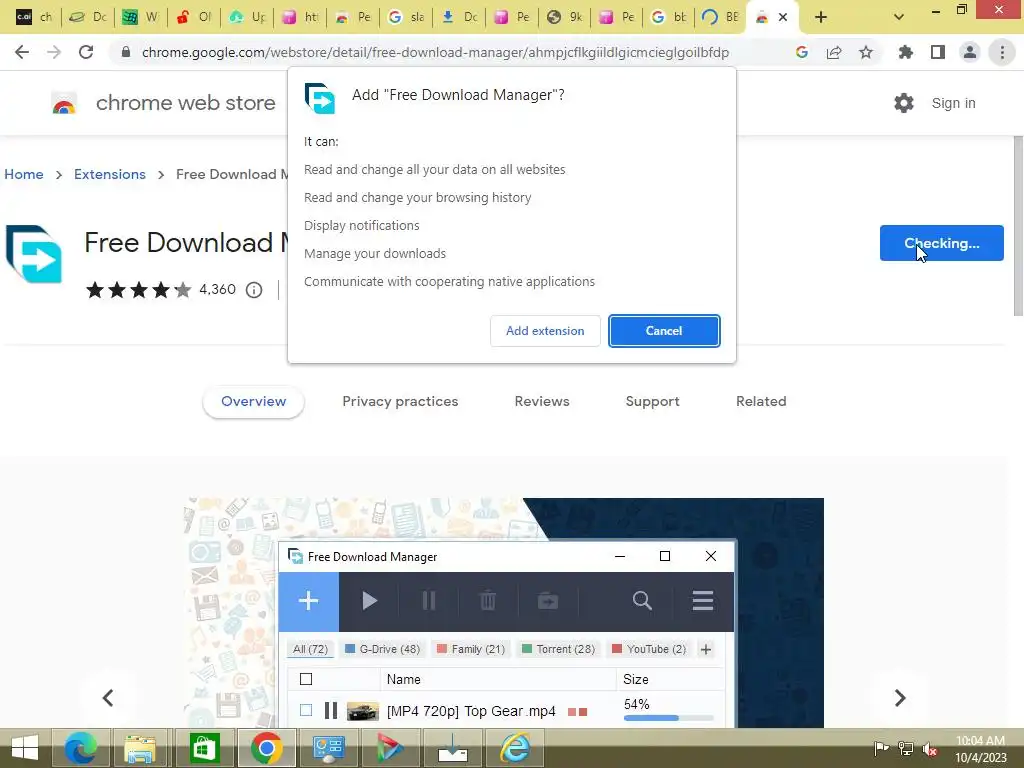Close the active Chrome tab
The image size is (1024, 768).
782,17
